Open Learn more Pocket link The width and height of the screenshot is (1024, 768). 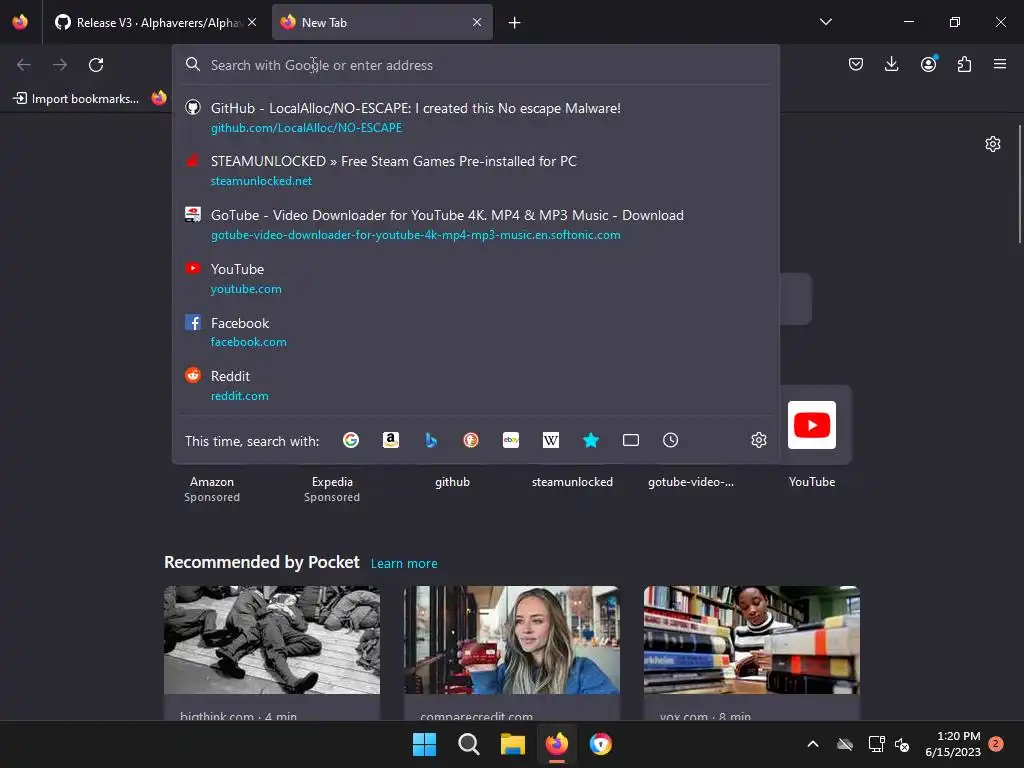[404, 564]
